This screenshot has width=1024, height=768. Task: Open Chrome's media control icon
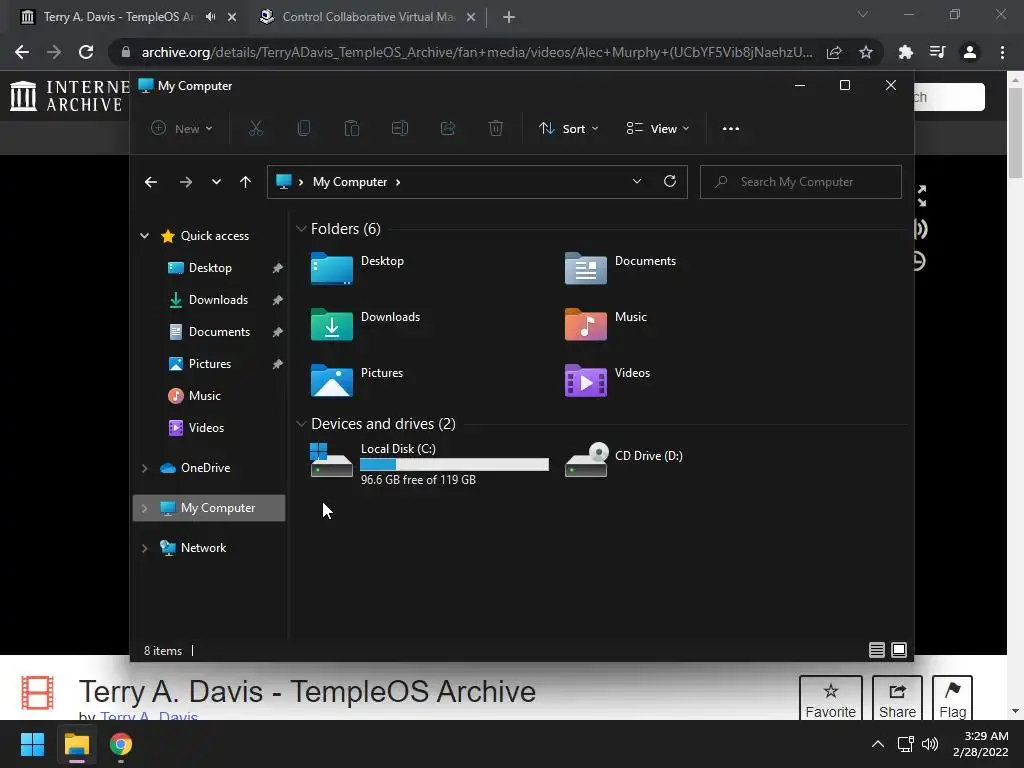938,52
